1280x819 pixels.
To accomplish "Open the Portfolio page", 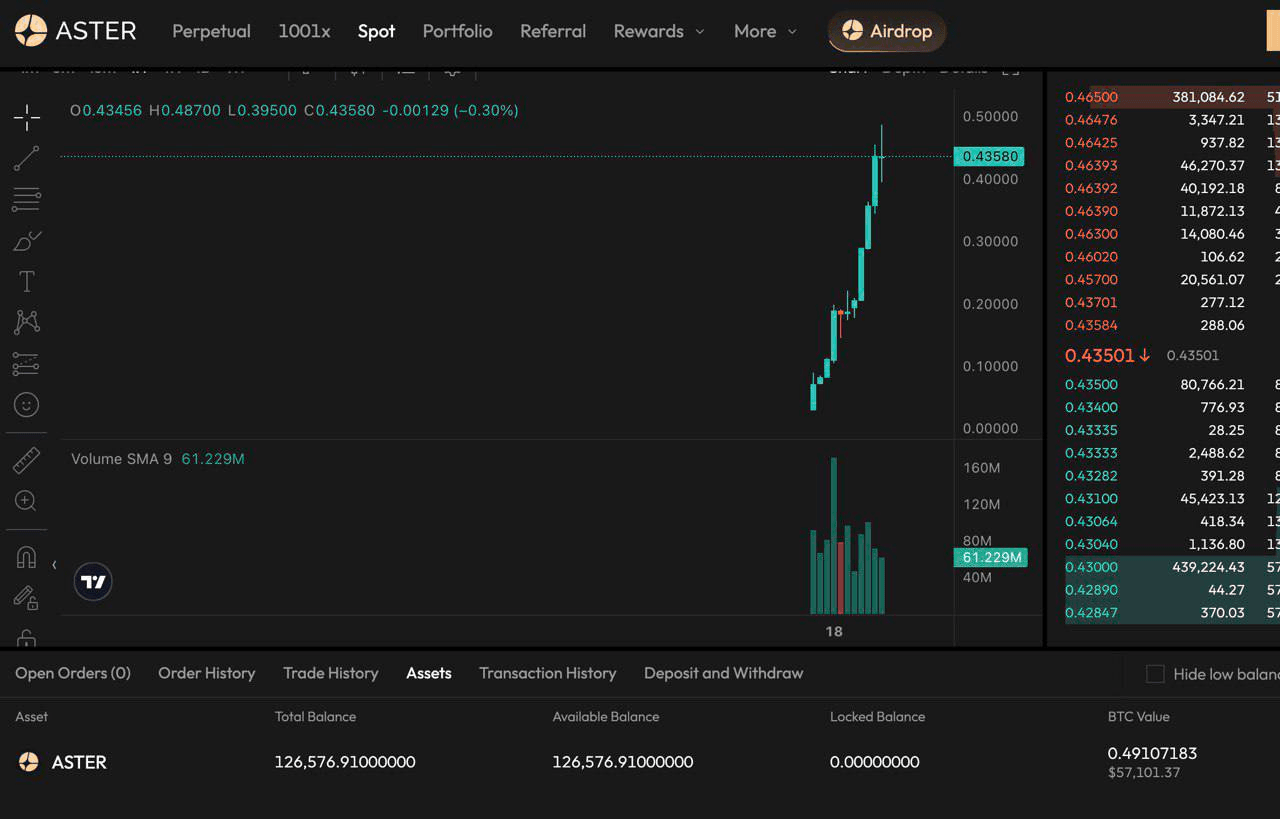I will point(457,31).
